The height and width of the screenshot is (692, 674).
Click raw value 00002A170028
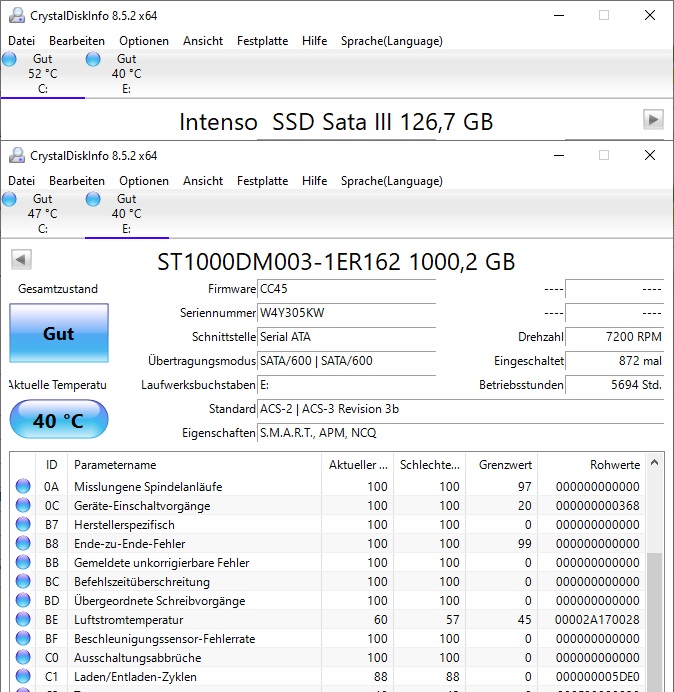click(x=597, y=620)
